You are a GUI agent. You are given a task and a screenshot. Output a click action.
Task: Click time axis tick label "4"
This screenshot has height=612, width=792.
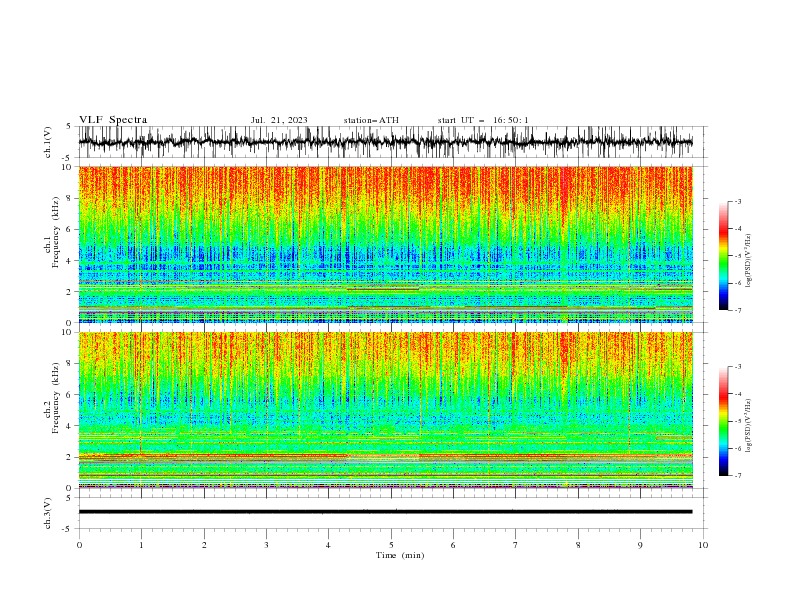pos(328,545)
